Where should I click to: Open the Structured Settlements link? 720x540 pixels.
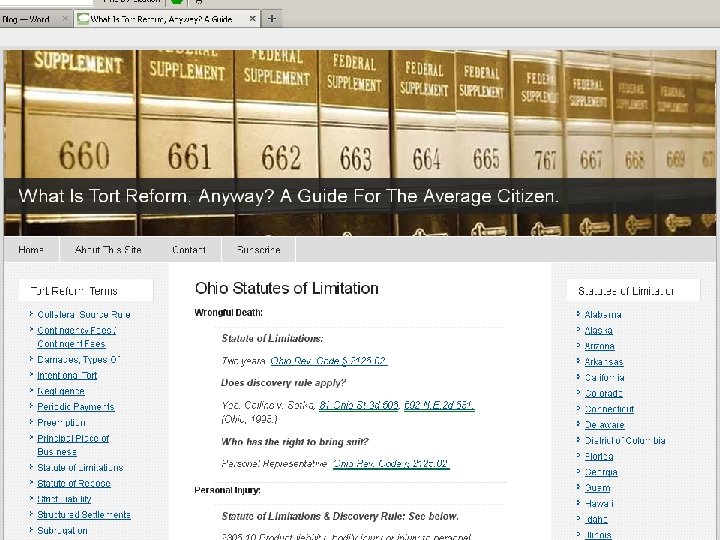pos(84,515)
